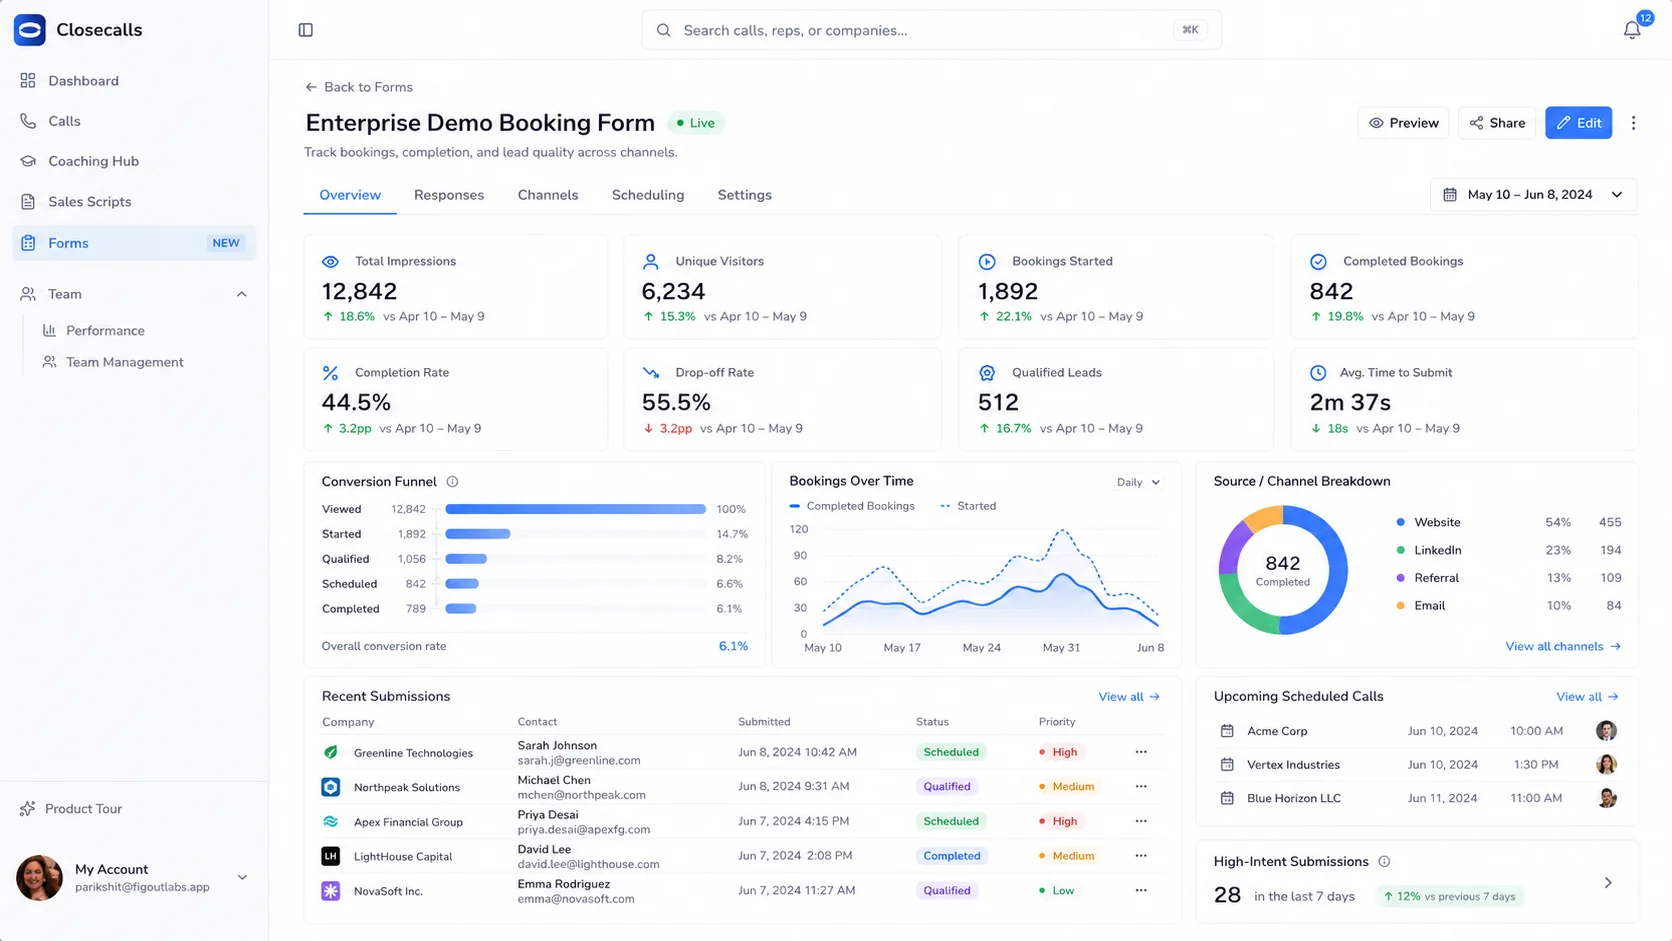
Task: Click sarah.j@greenline.com email
Action: [579, 760]
